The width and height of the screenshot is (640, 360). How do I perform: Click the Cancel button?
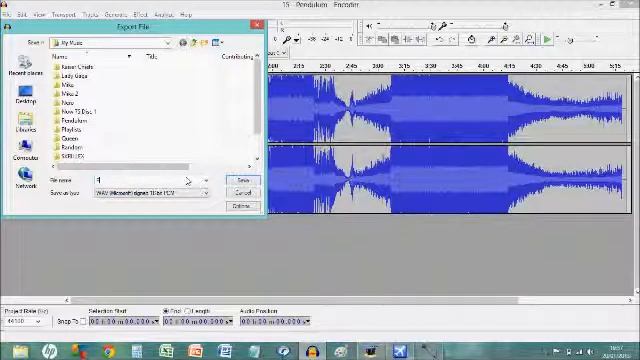tap(243, 193)
